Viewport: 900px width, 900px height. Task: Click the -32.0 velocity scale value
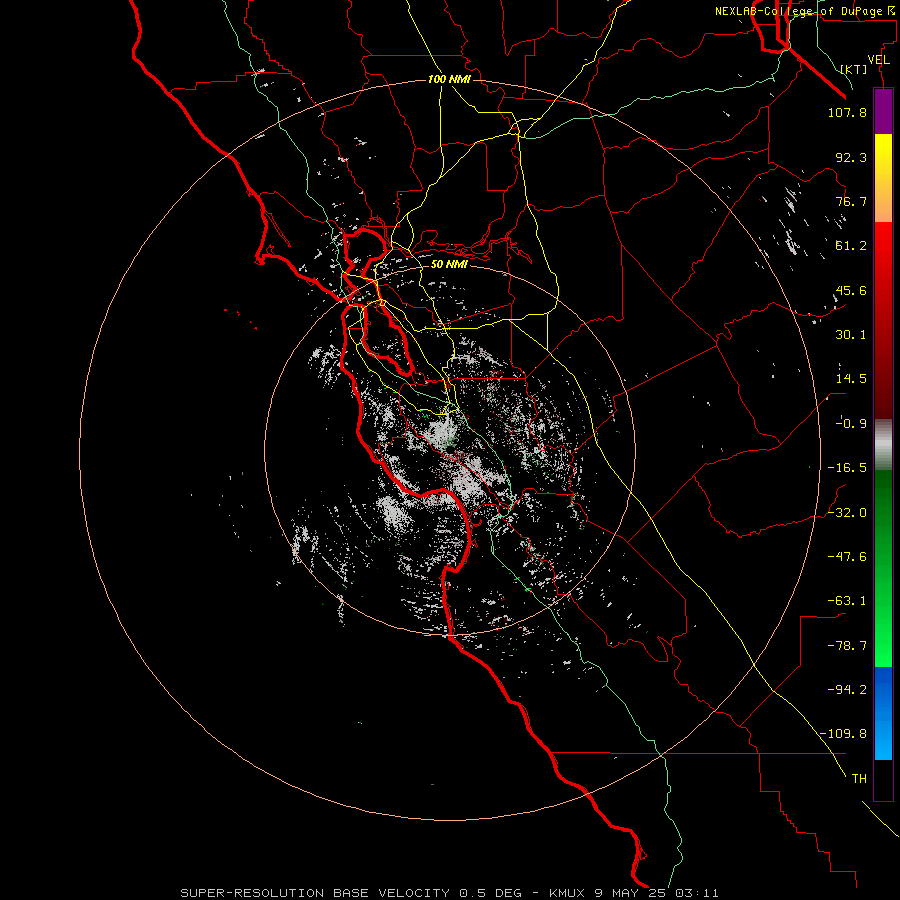[x=847, y=513]
